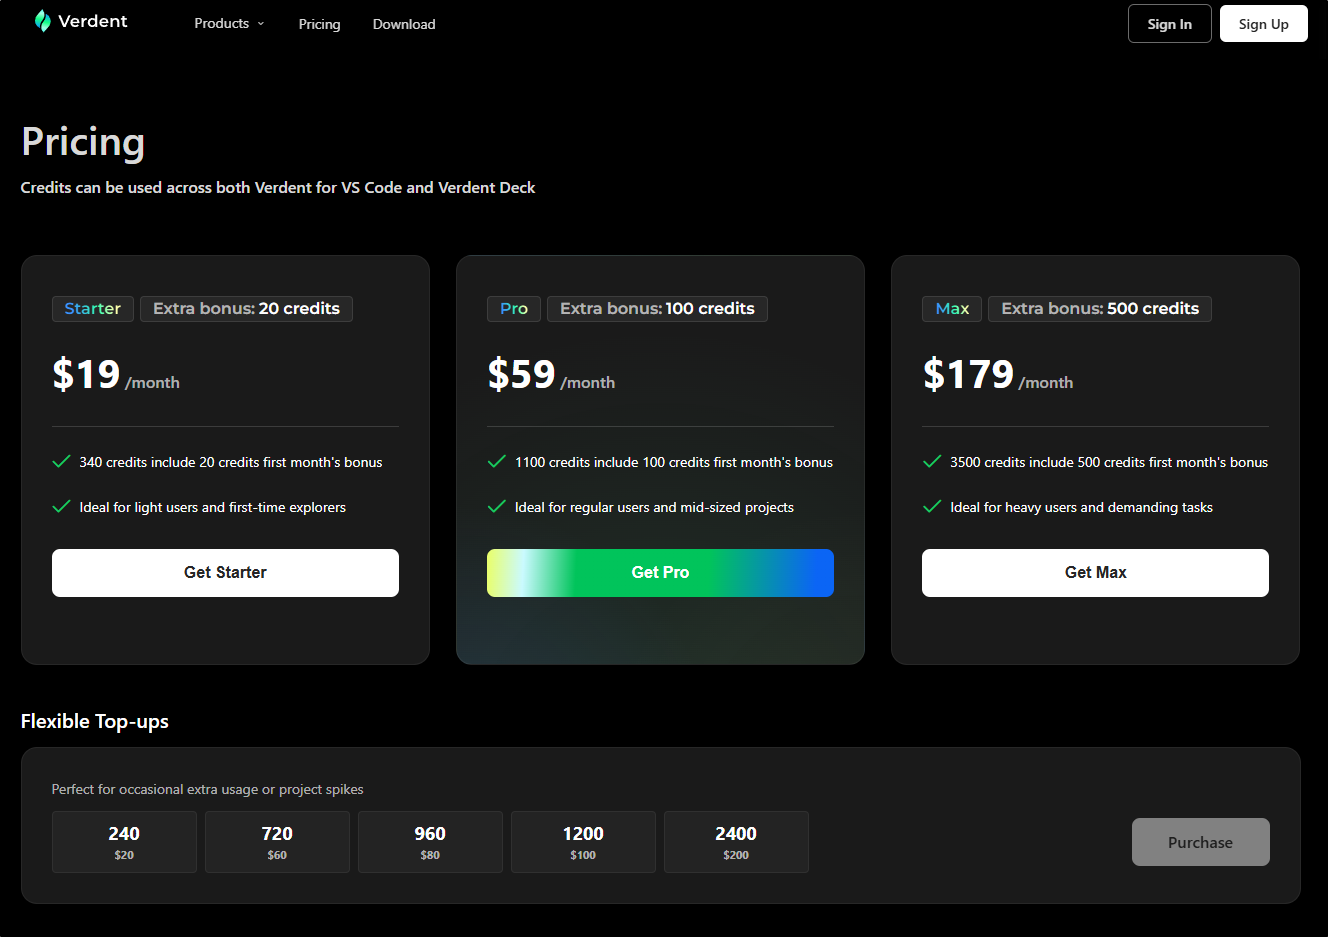The height and width of the screenshot is (937, 1328).
Task: Click the Verdent leaf logo icon
Action: (42, 21)
